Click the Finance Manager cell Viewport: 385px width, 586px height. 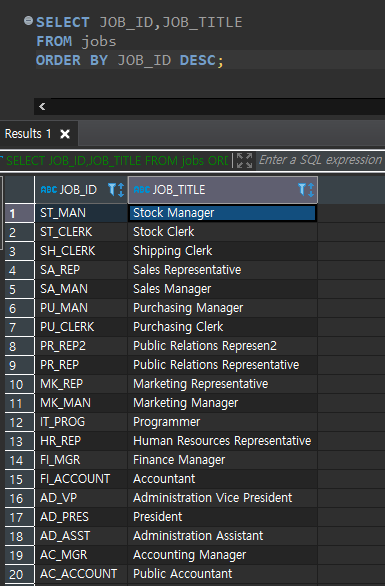point(223,460)
